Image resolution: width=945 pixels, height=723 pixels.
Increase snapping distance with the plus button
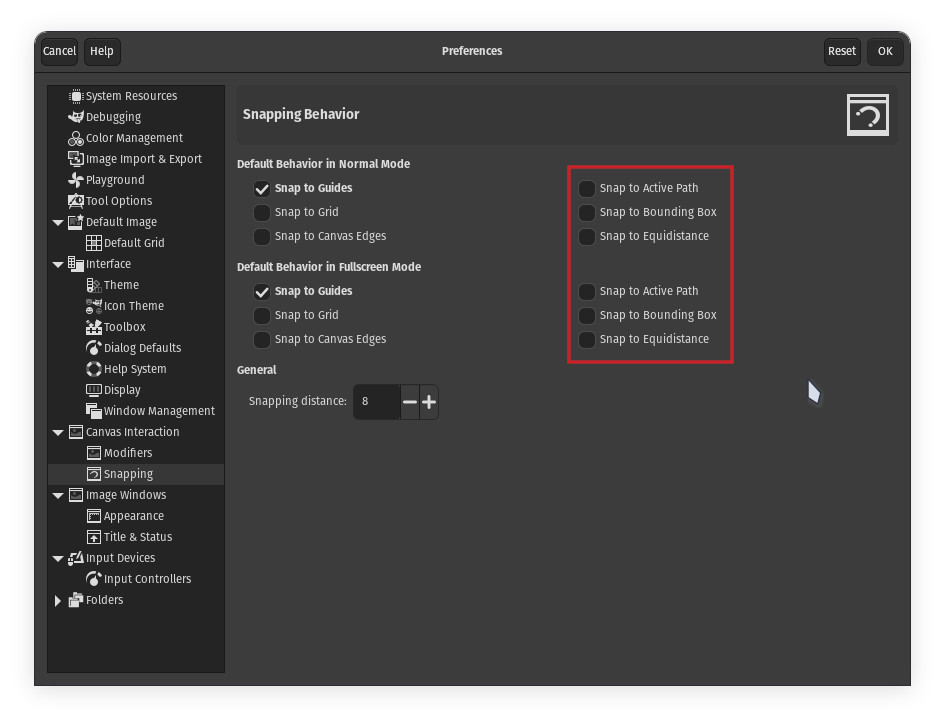tap(428, 402)
